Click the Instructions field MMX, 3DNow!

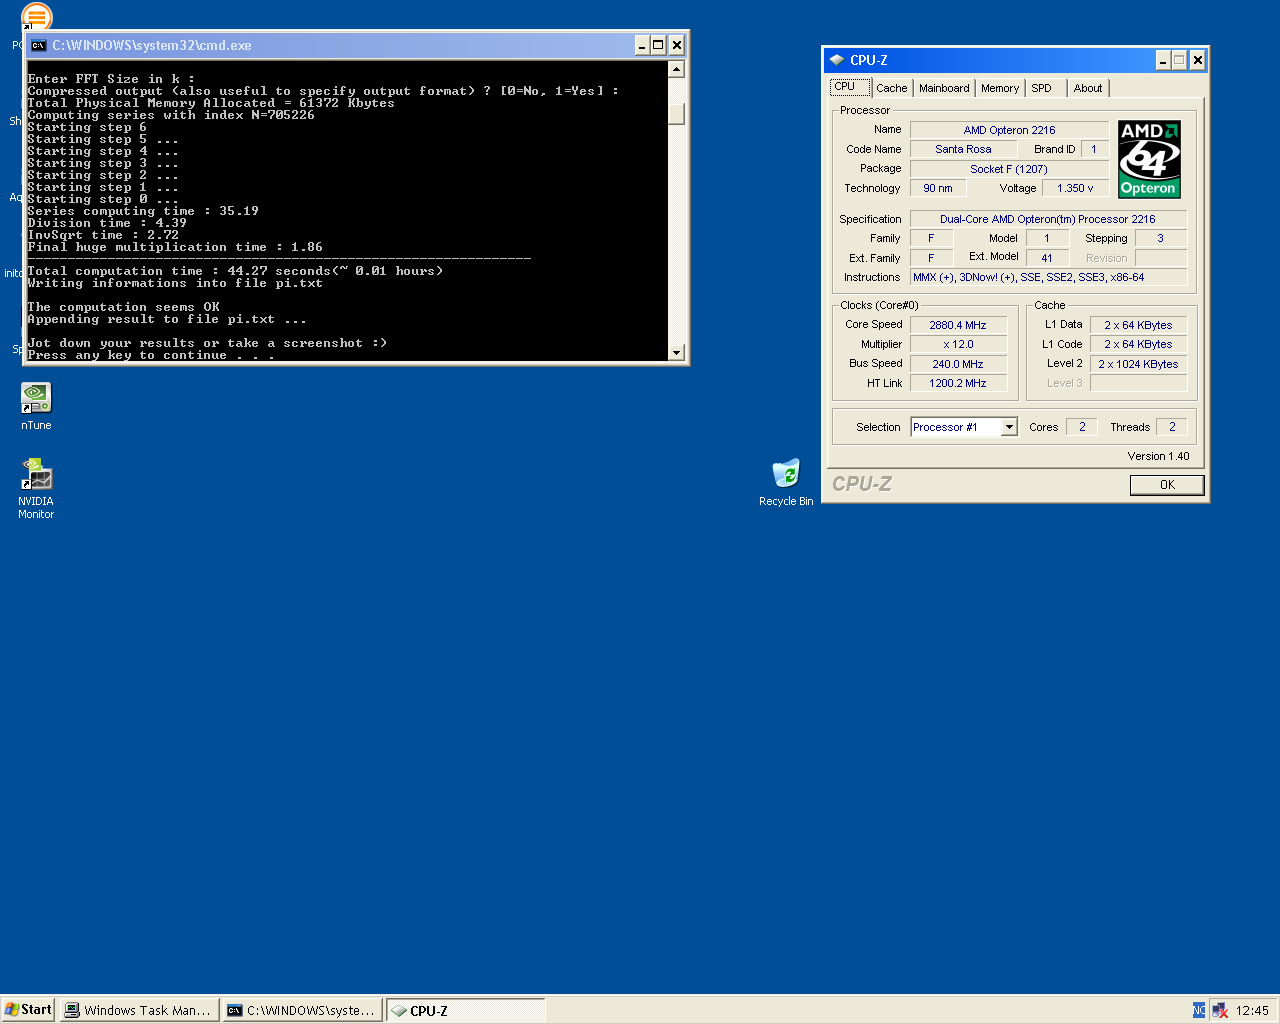tap(1048, 277)
